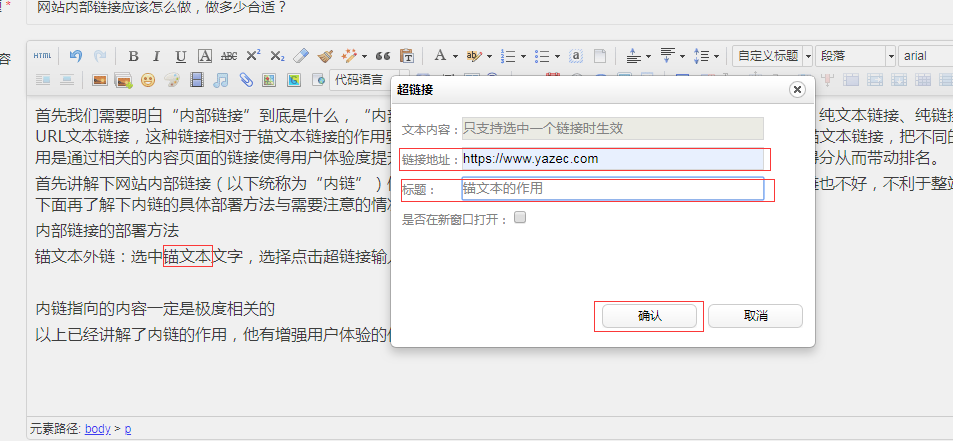The height and width of the screenshot is (441, 953).
Task: Click the 确认 button
Action: (649, 316)
